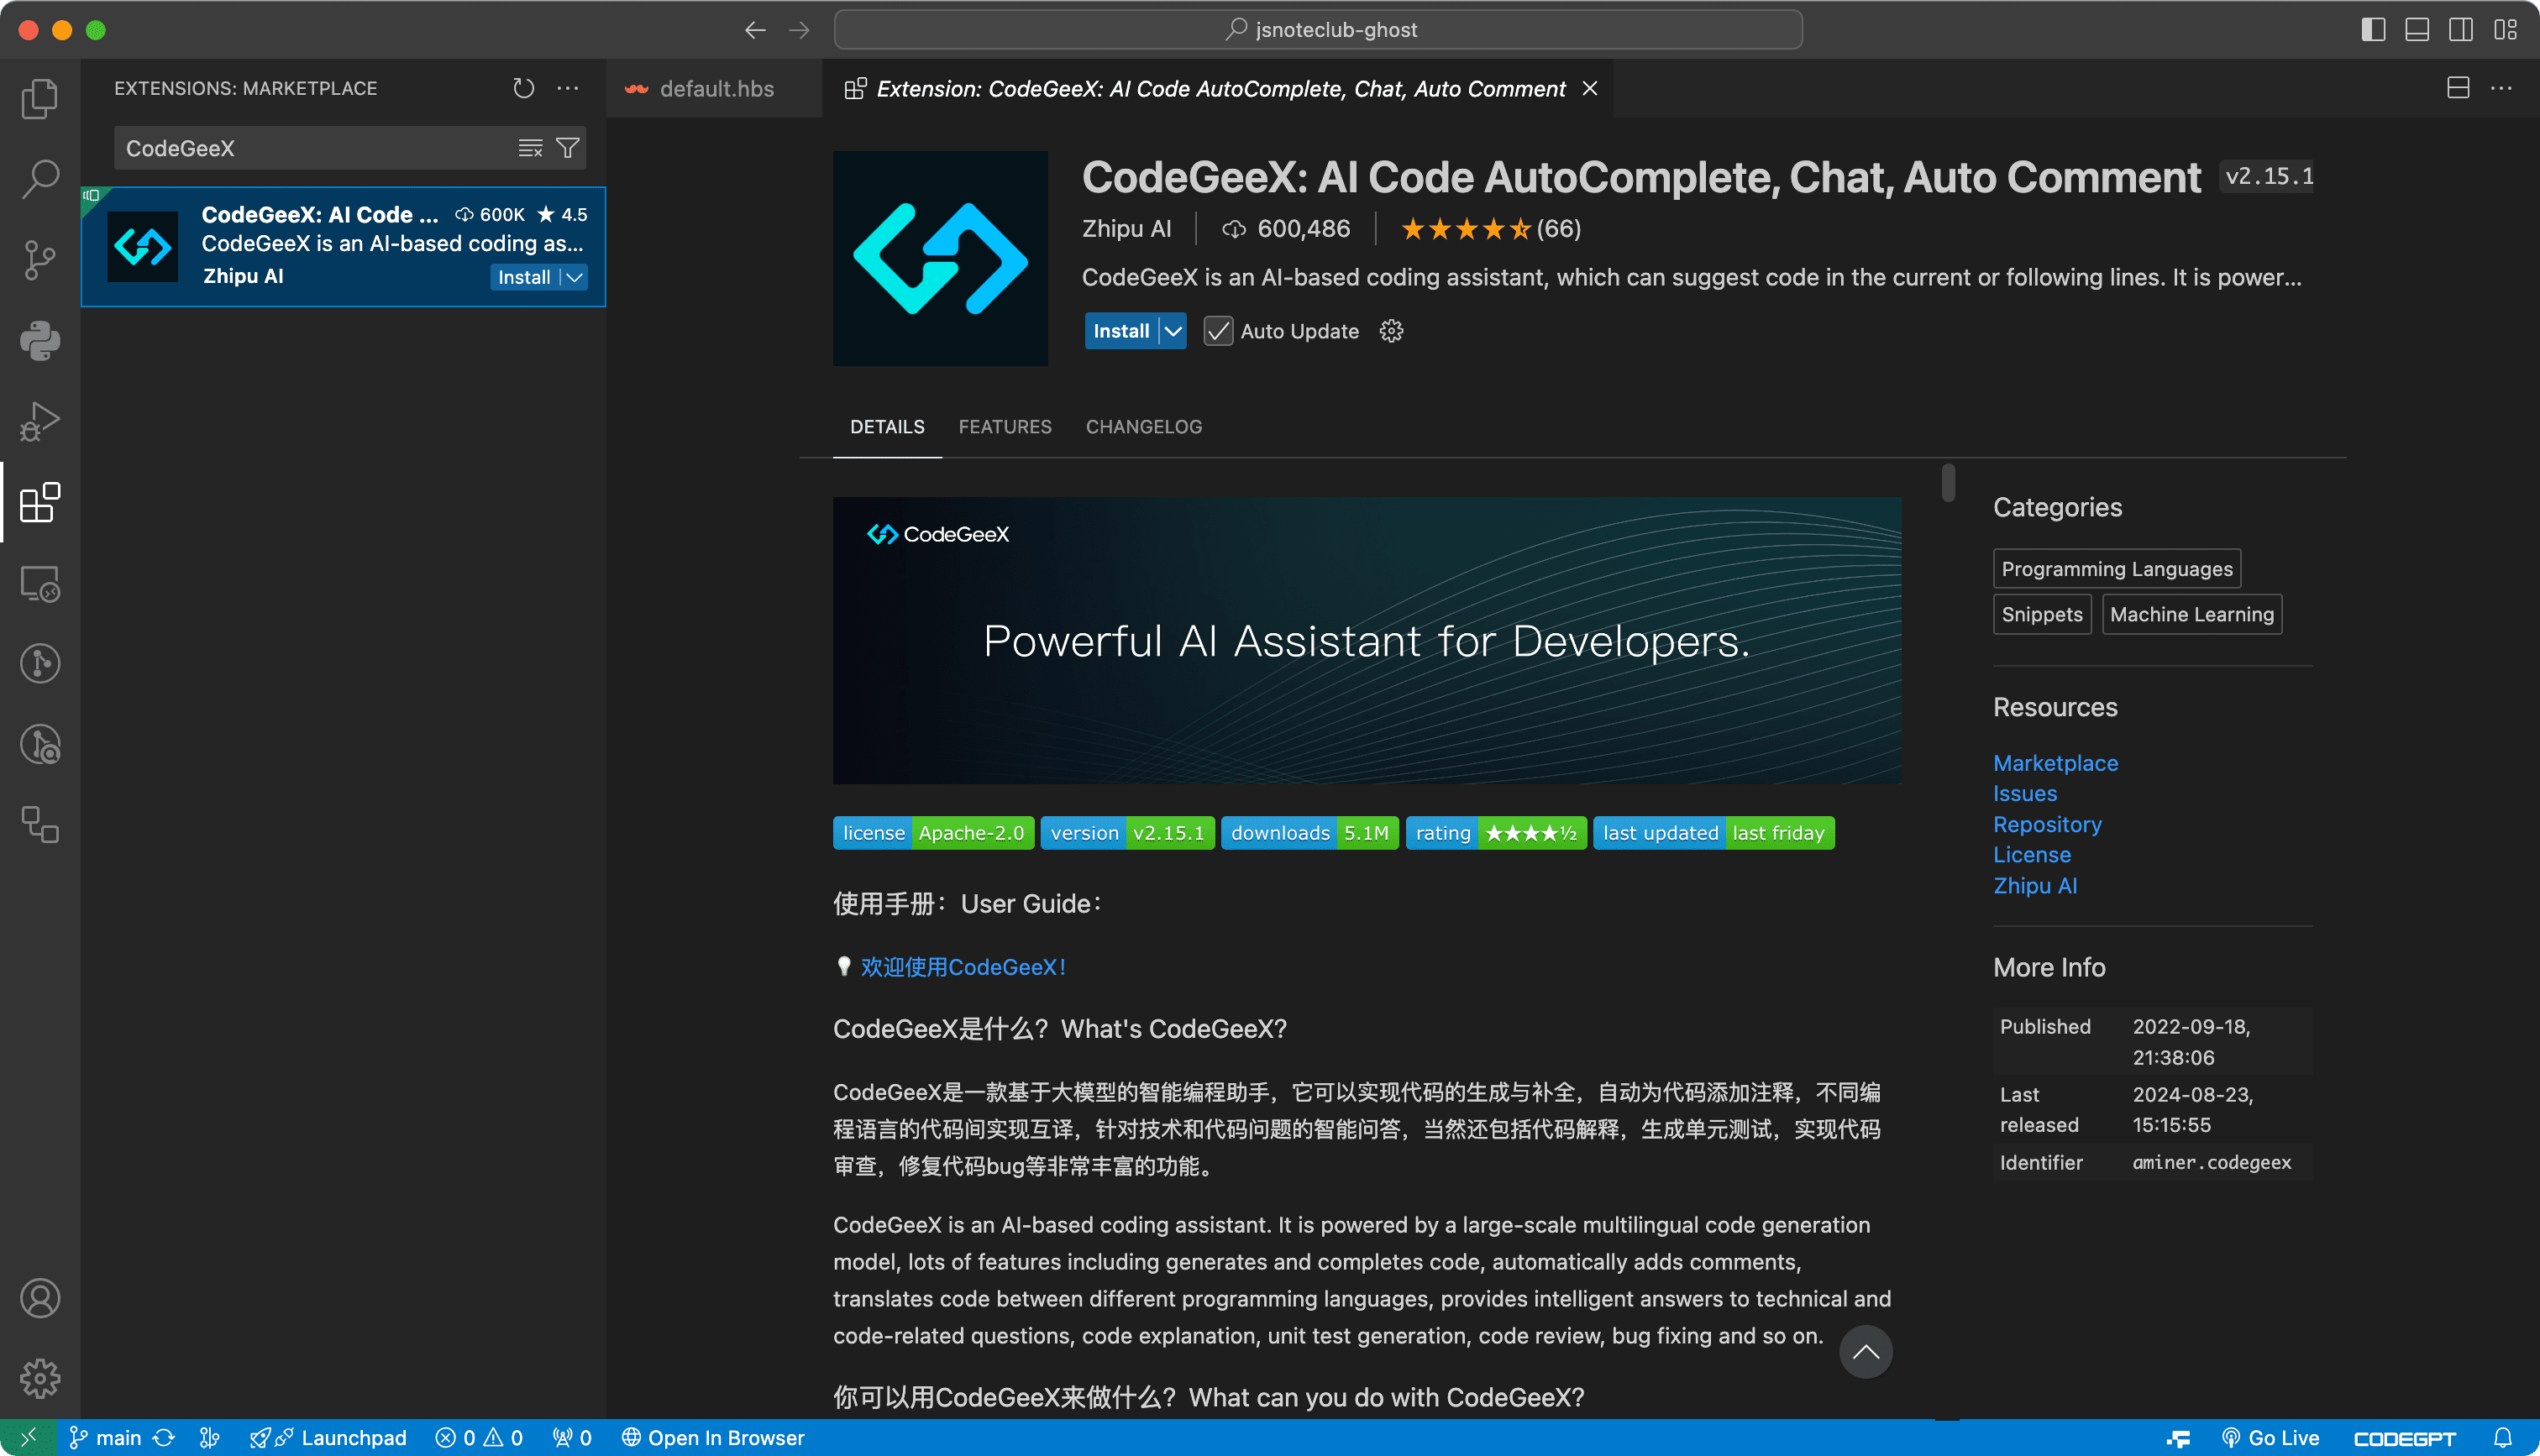Image resolution: width=2540 pixels, height=1456 pixels.
Task: Open the Search view in the activity bar
Action: click(40, 179)
